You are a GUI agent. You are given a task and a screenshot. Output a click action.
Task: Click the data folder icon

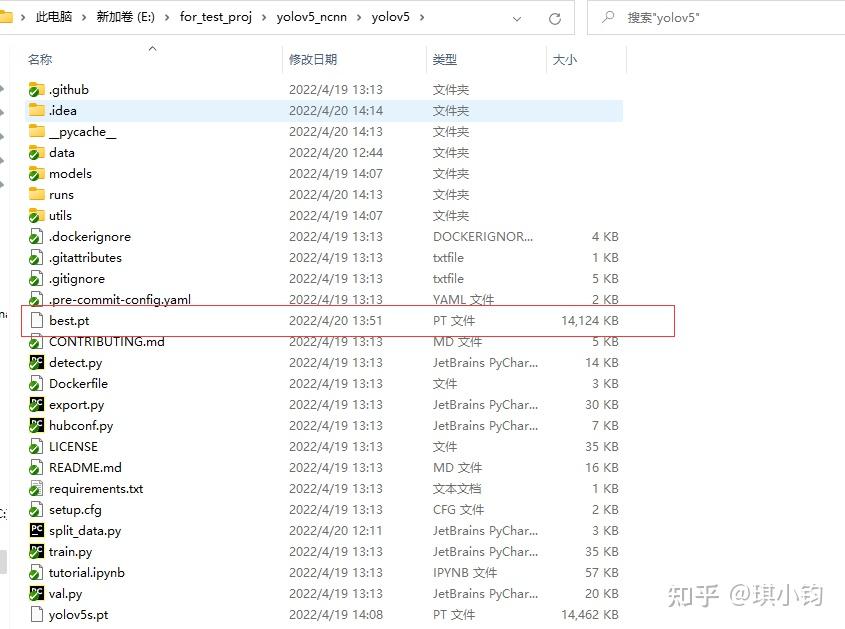tap(37, 153)
